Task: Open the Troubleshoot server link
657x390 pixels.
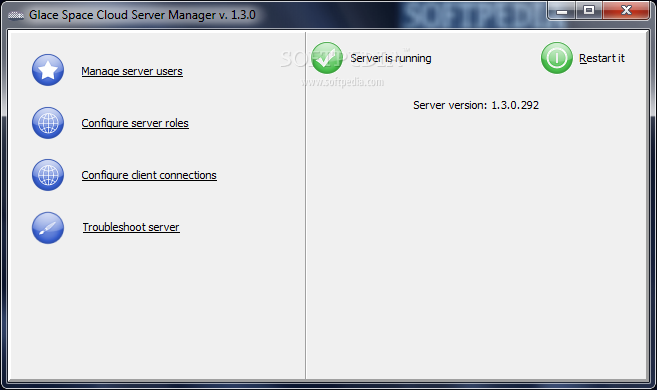Action: tap(131, 227)
